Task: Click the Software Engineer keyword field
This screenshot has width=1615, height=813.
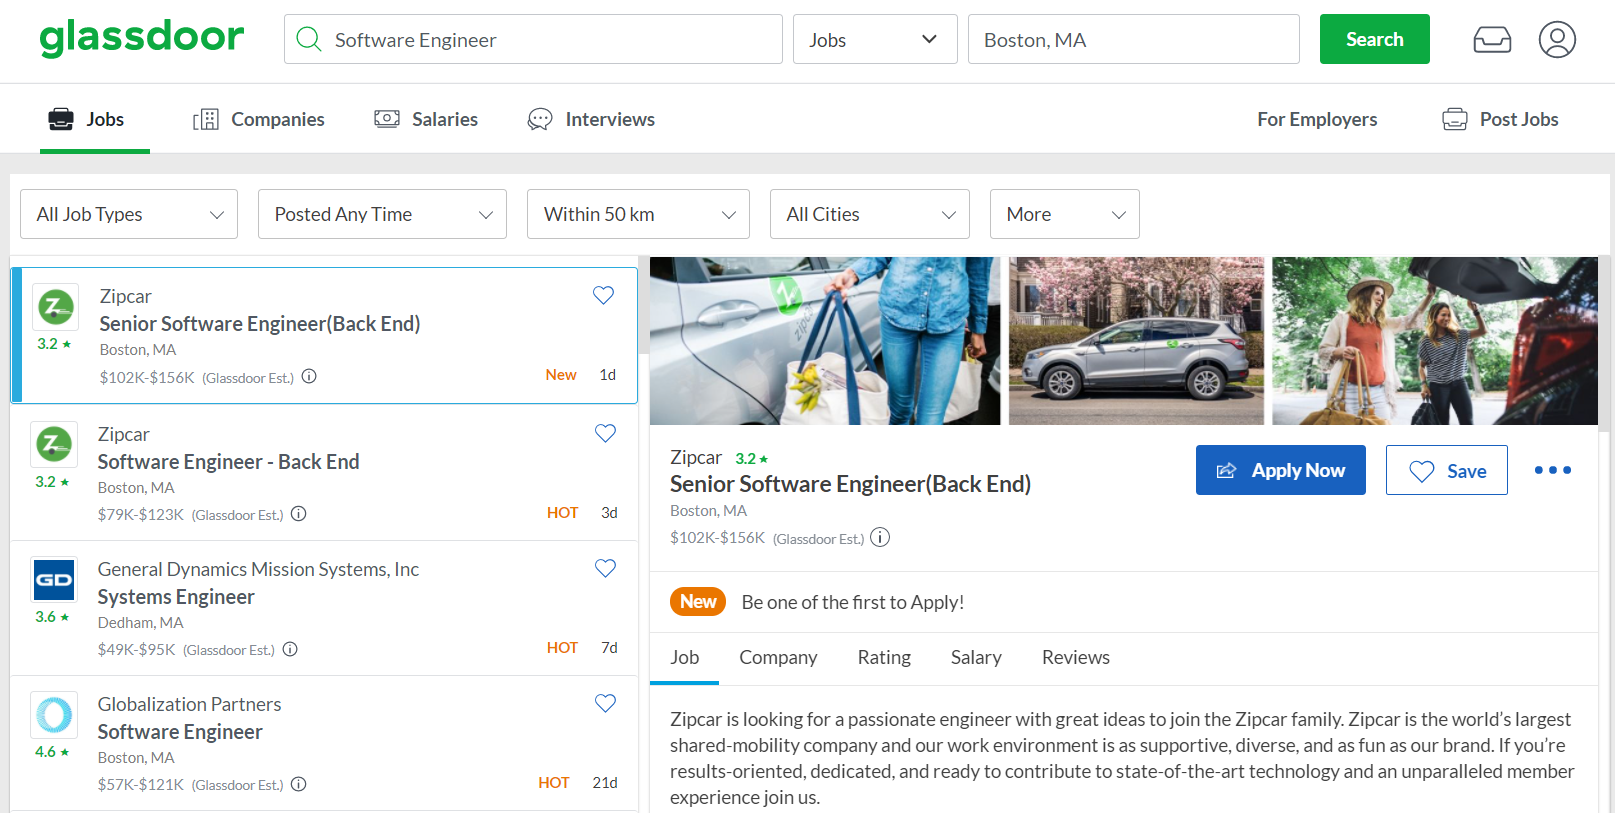Action: (533, 39)
